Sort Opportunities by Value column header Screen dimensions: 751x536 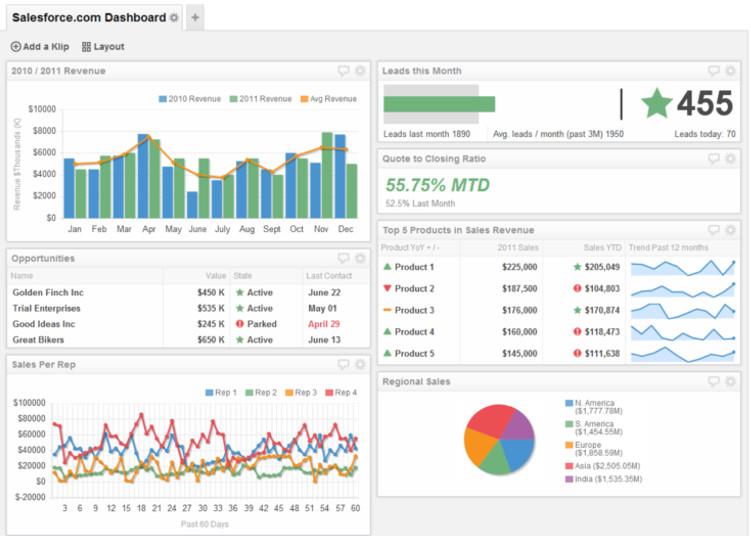(x=216, y=275)
